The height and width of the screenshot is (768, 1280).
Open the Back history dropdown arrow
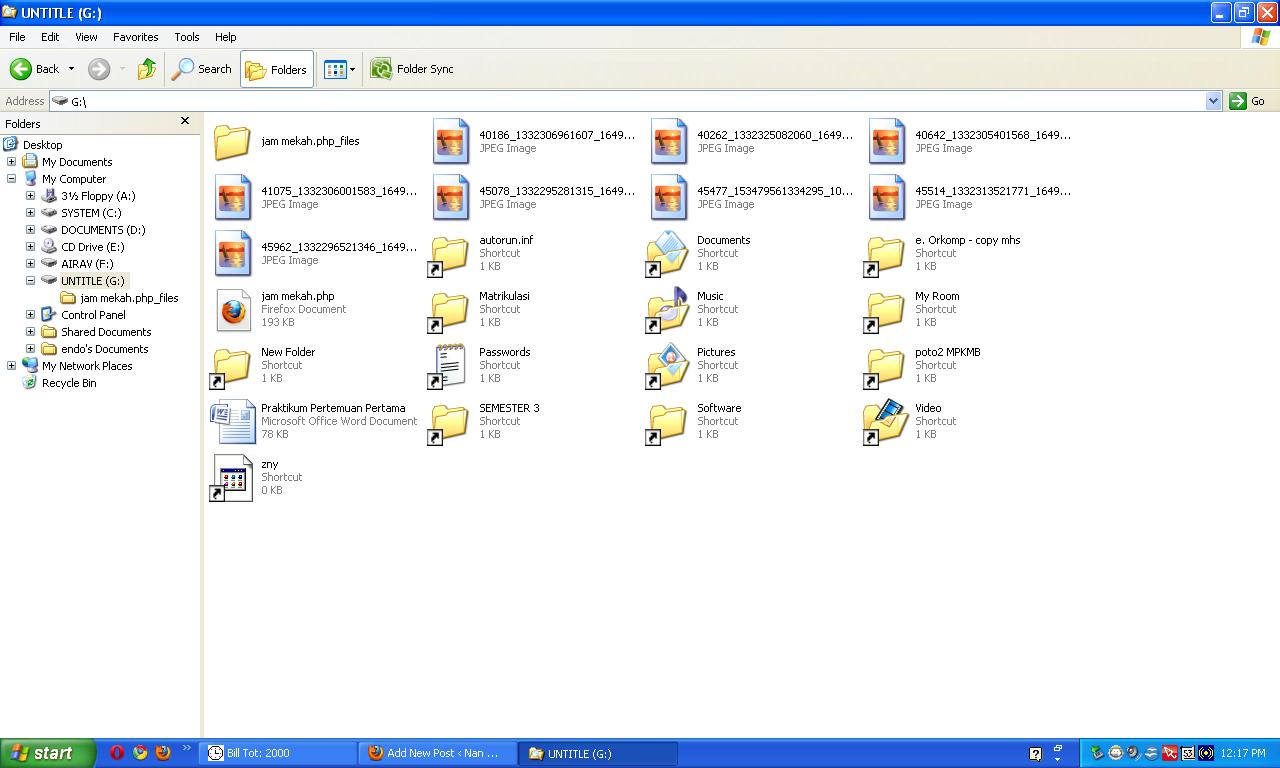pyautogui.click(x=71, y=69)
